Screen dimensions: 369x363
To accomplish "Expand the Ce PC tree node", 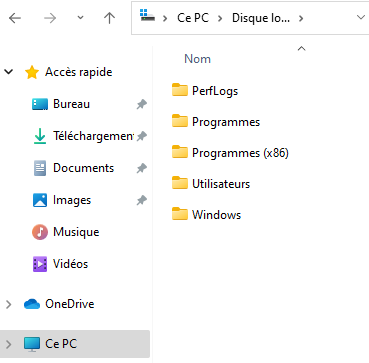I will 9,344.
